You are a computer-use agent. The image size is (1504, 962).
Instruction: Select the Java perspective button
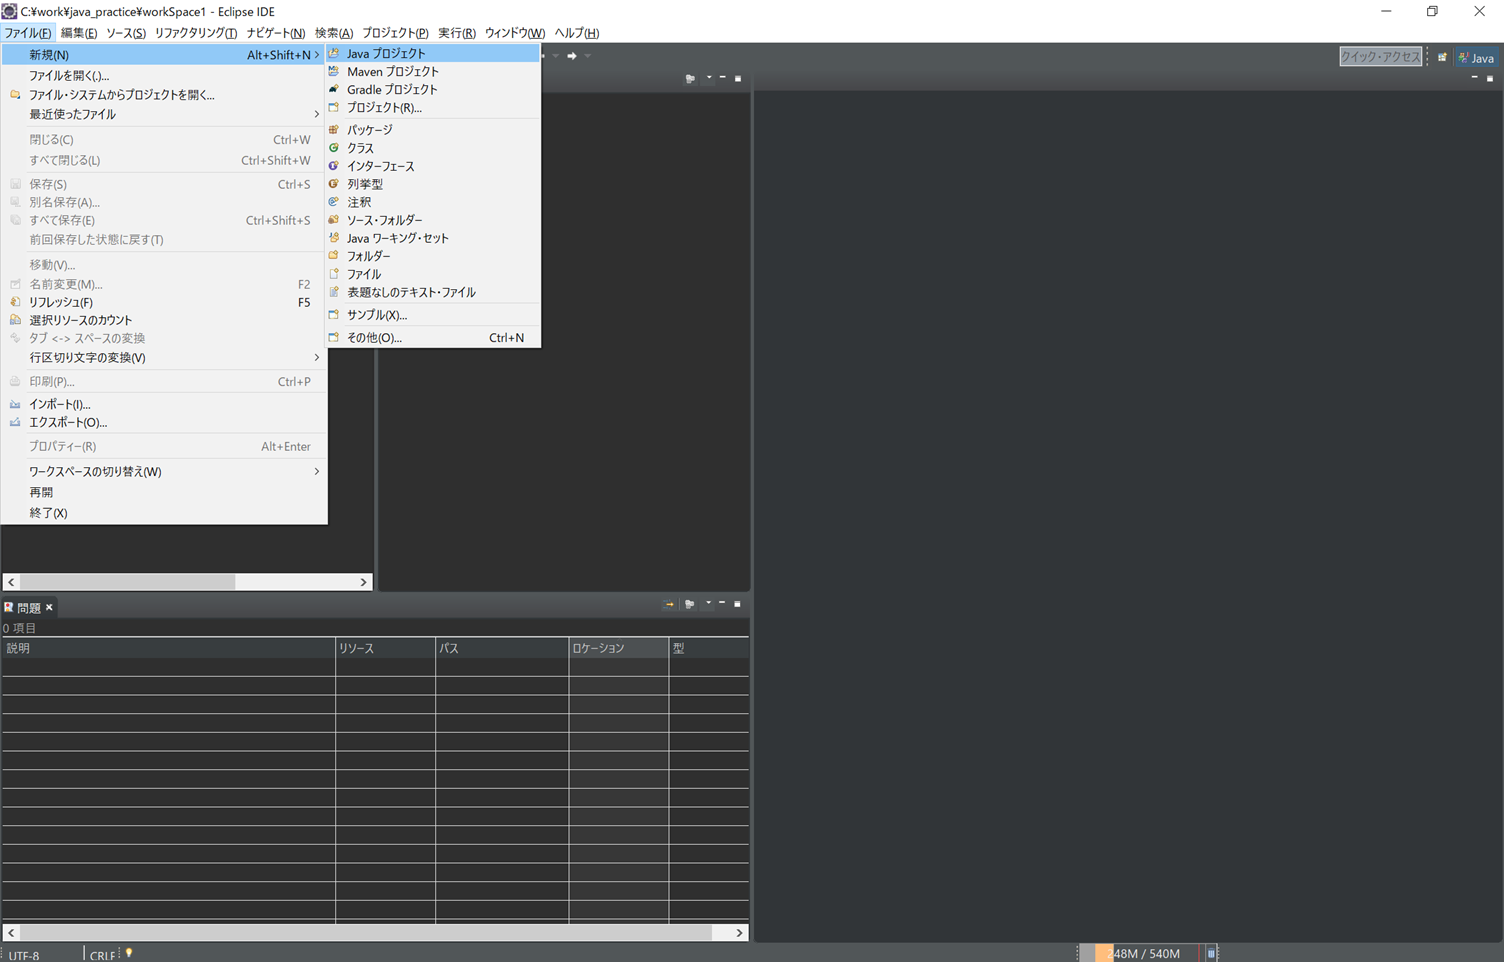click(1477, 58)
